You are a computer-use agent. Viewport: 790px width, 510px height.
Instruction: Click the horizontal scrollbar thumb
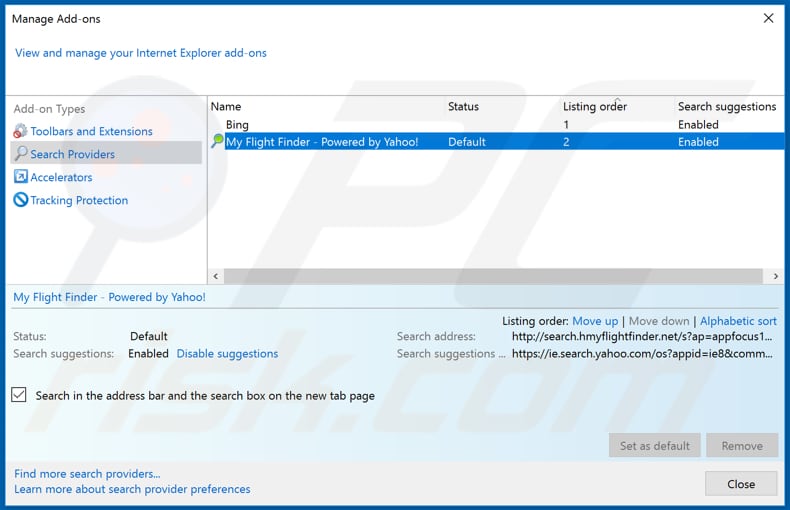point(493,276)
